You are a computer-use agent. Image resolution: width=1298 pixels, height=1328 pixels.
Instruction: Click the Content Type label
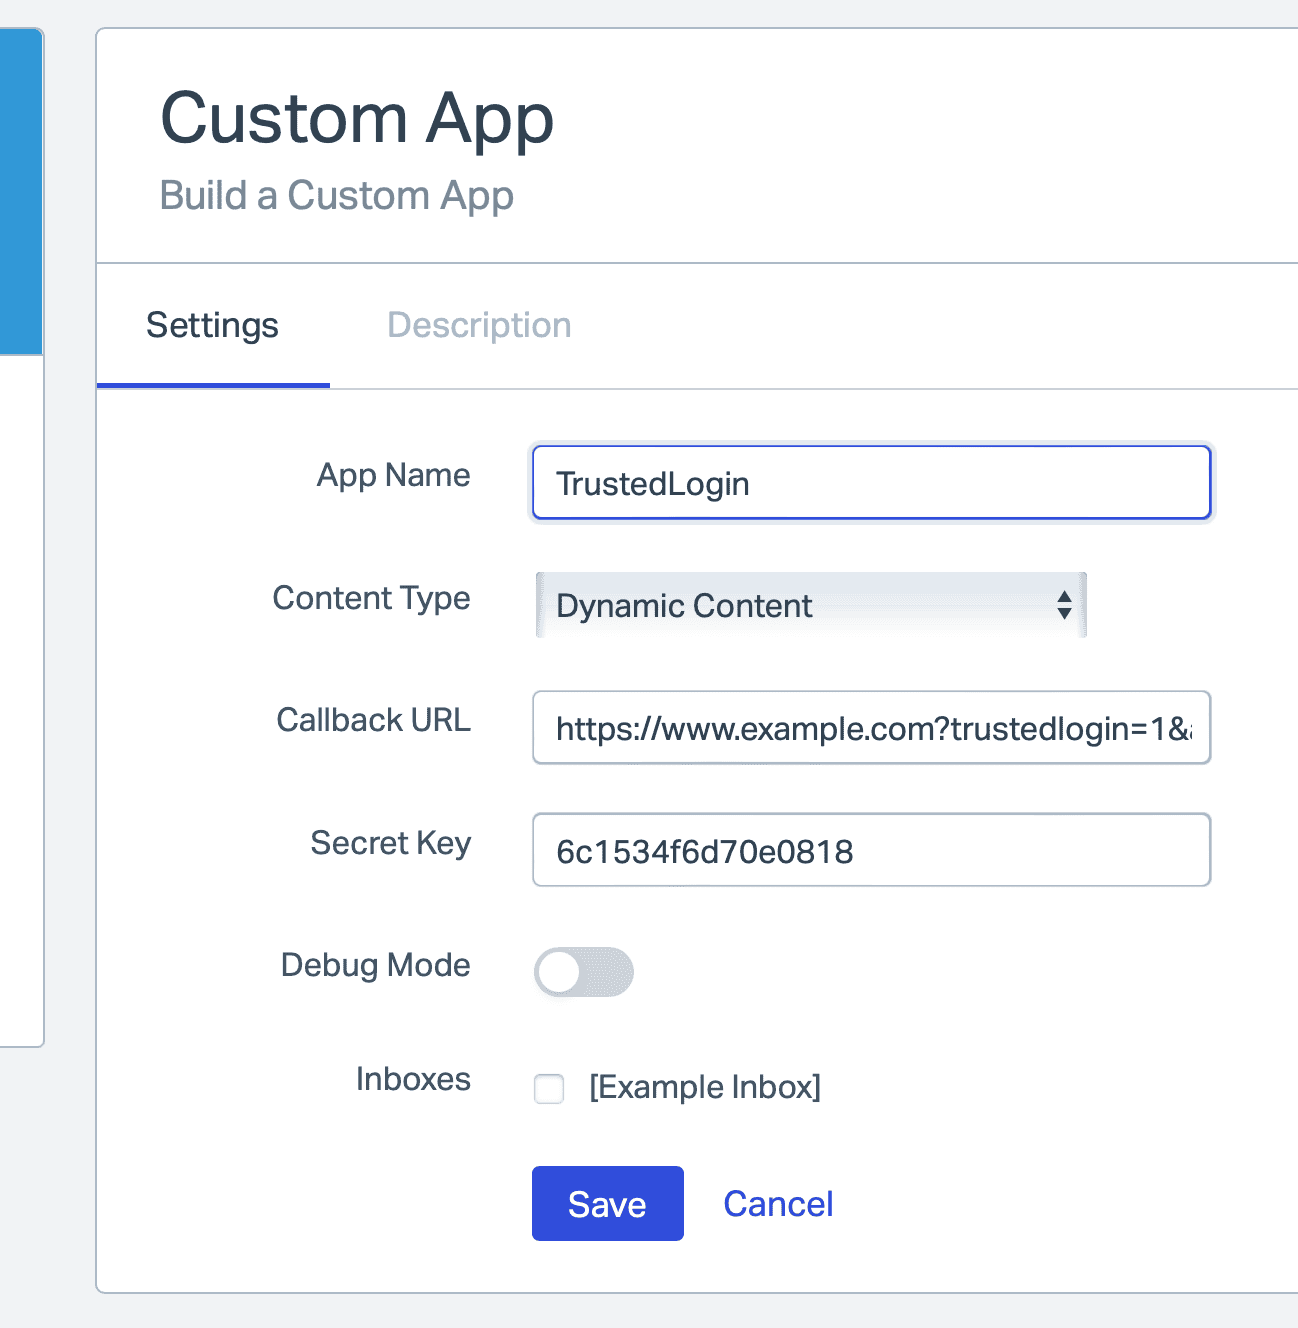pos(372,598)
